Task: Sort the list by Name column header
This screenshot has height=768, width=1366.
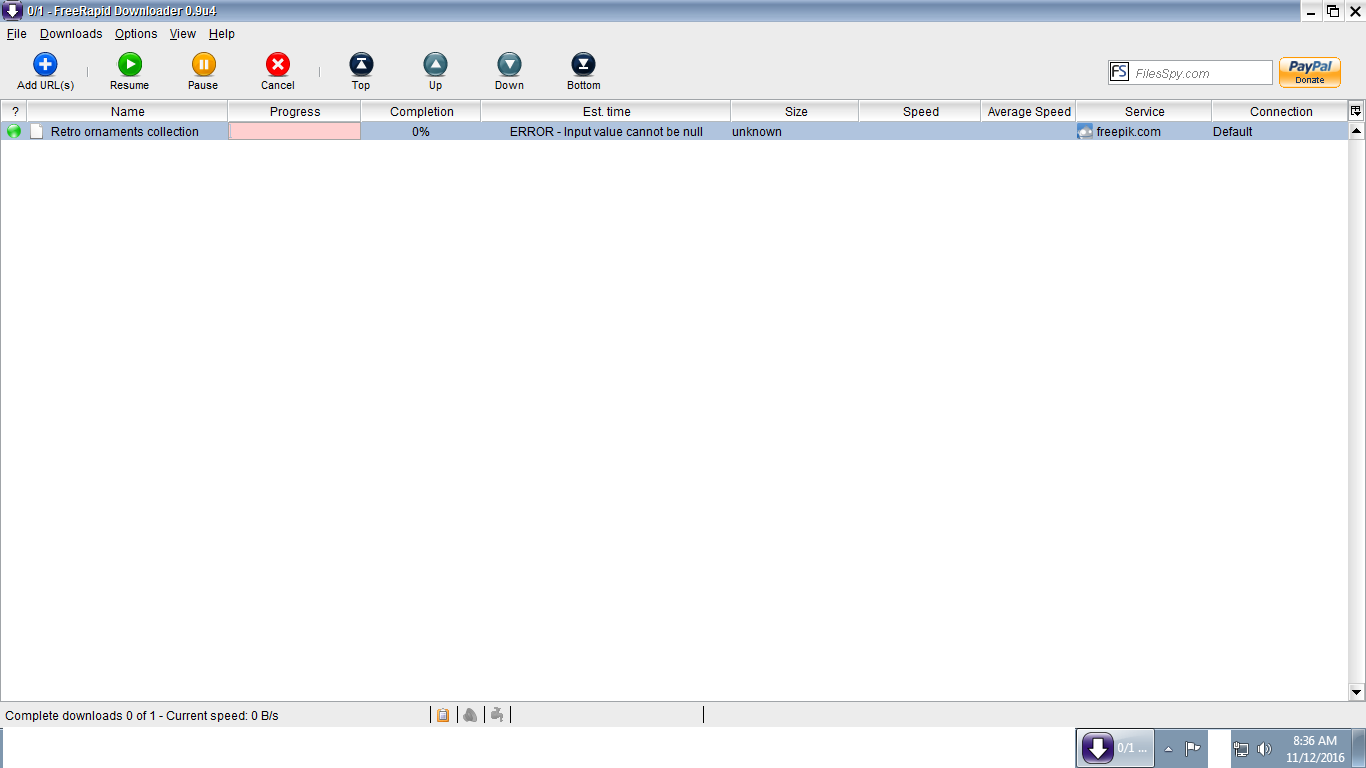Action: coord(127,112)
